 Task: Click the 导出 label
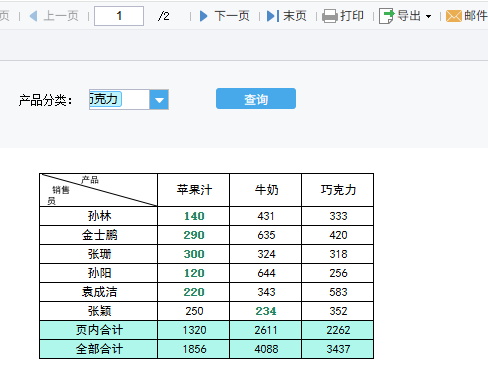[409, 16]
